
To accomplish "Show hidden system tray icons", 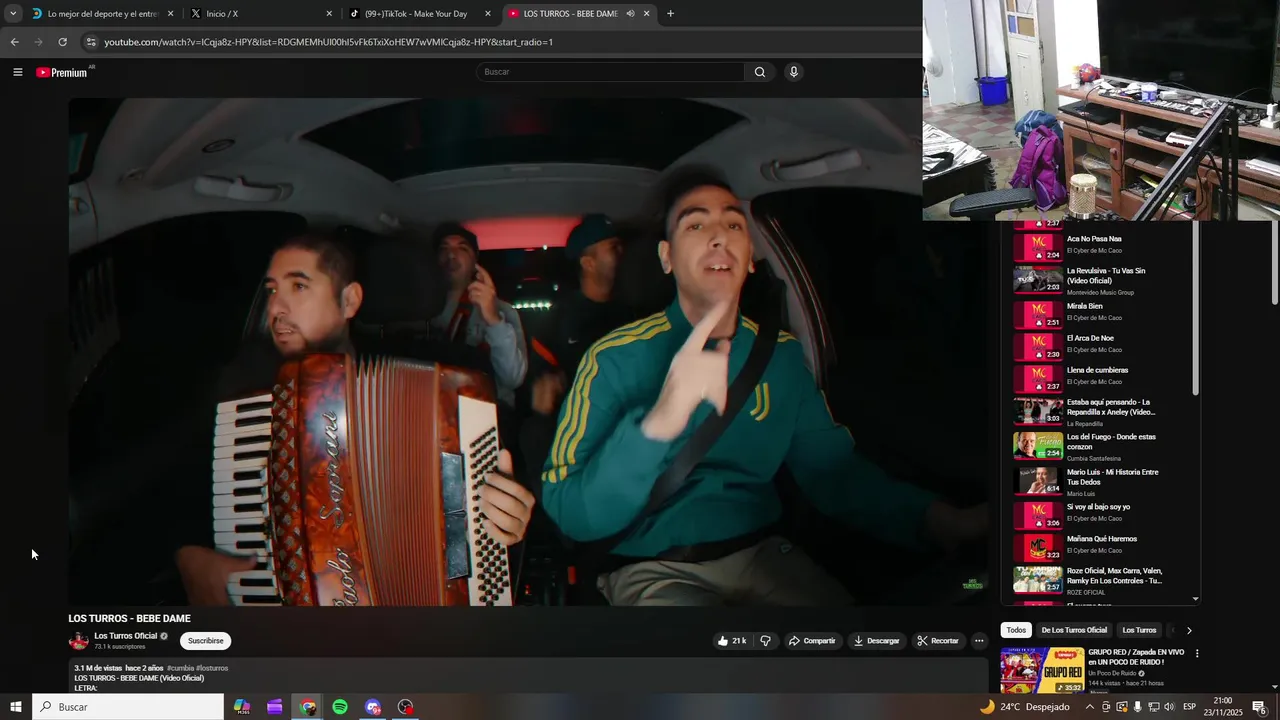I will (1090, 707).
